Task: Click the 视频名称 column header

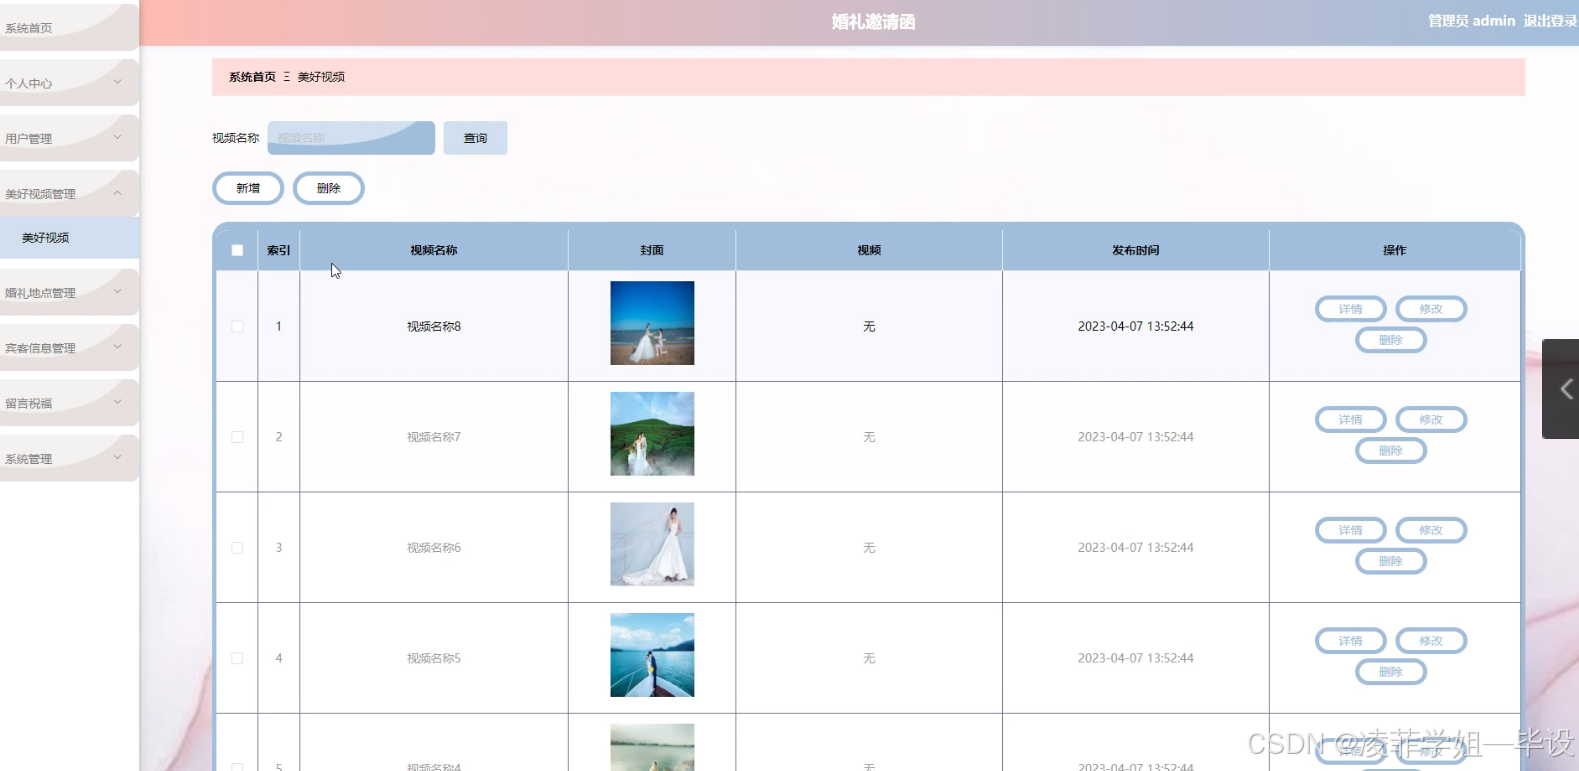Action: click(x=434, y=250)
